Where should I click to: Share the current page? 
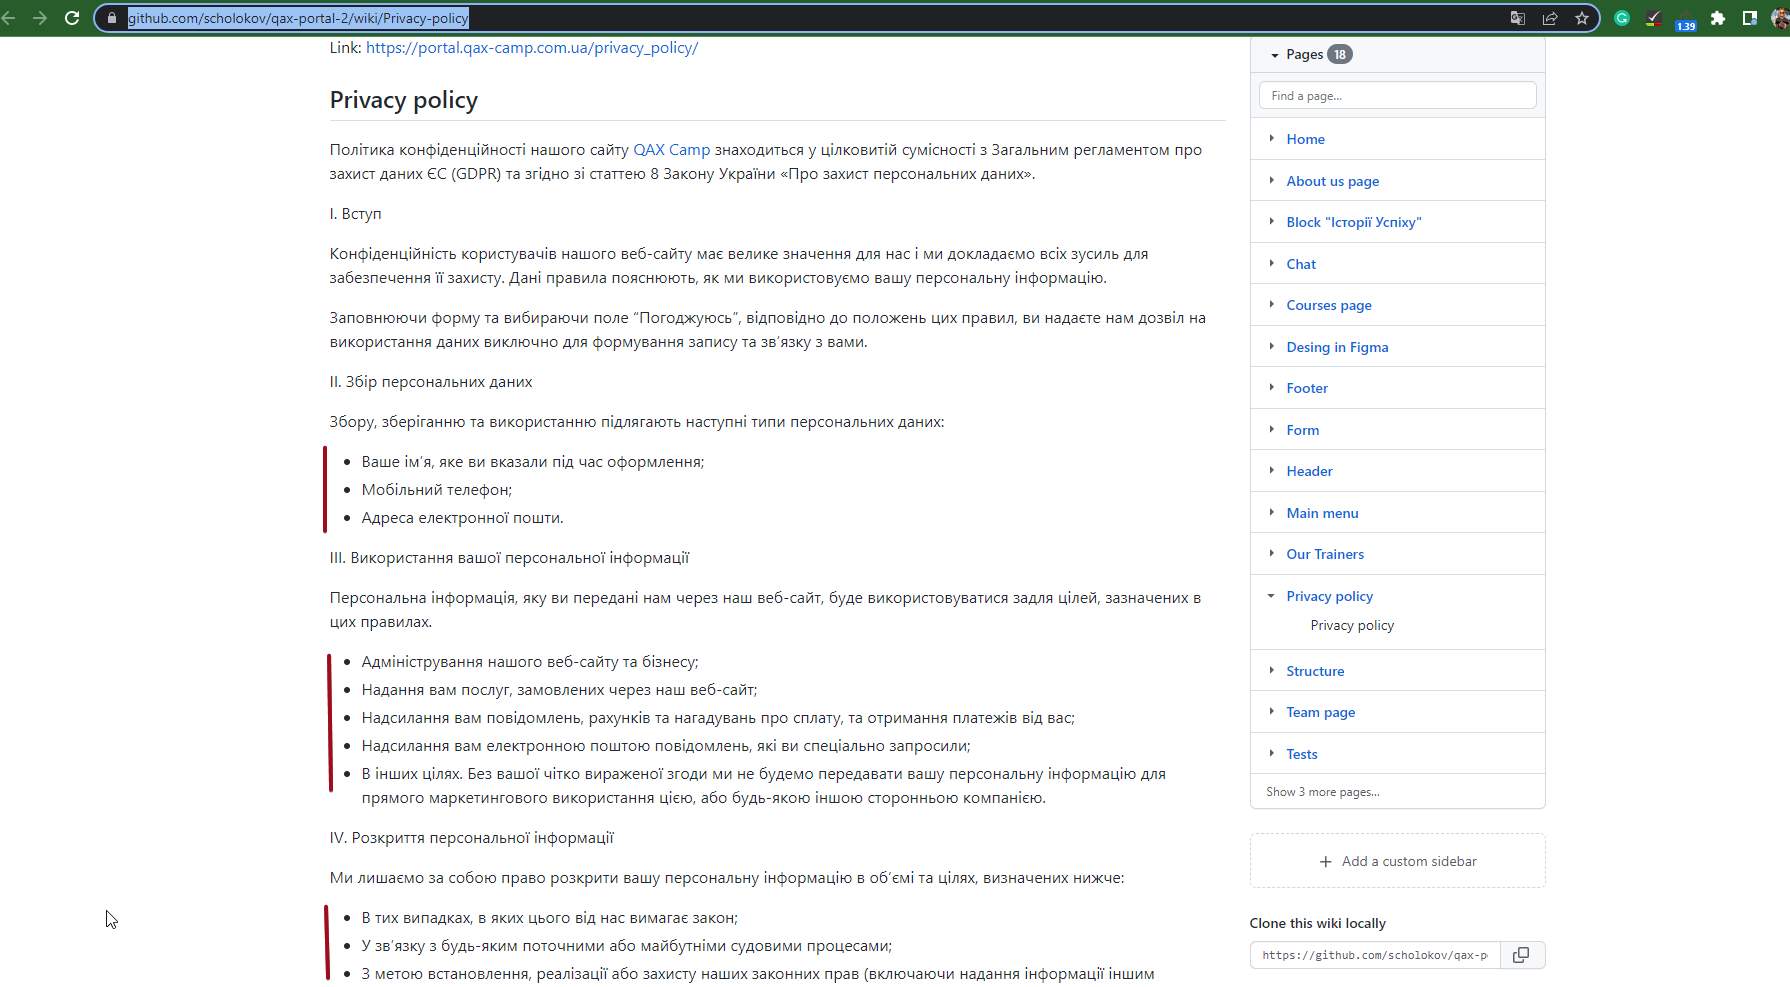click(x=1551, y=17)
